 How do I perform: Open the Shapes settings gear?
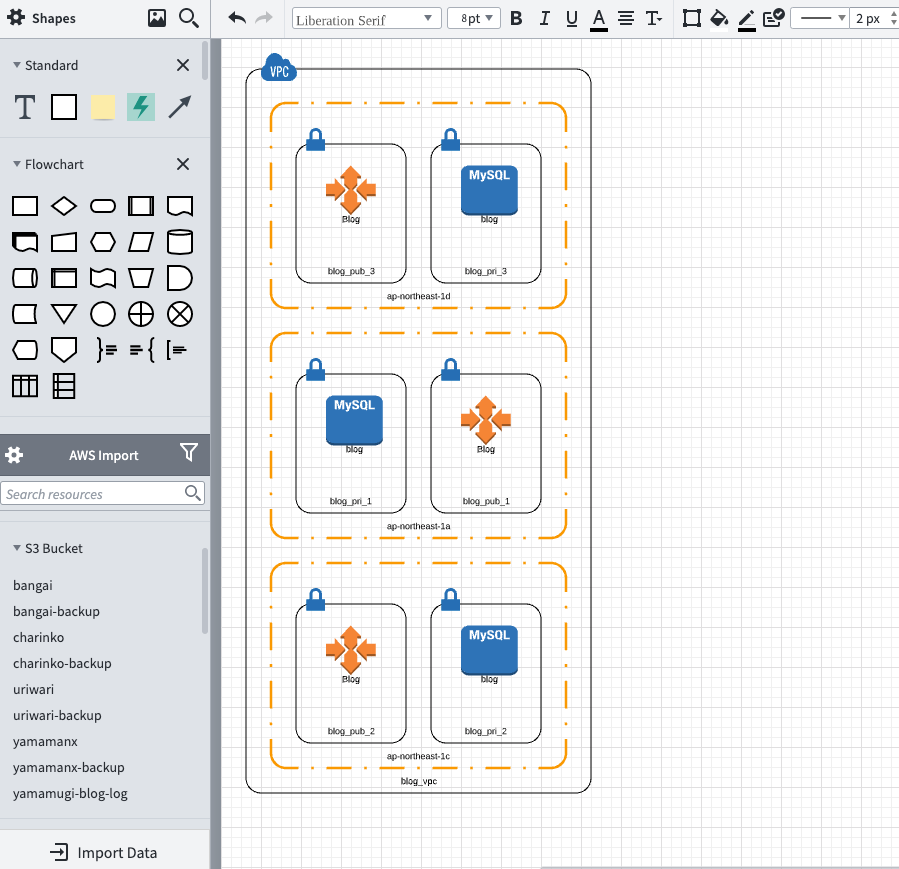click(x=15, y=18)
